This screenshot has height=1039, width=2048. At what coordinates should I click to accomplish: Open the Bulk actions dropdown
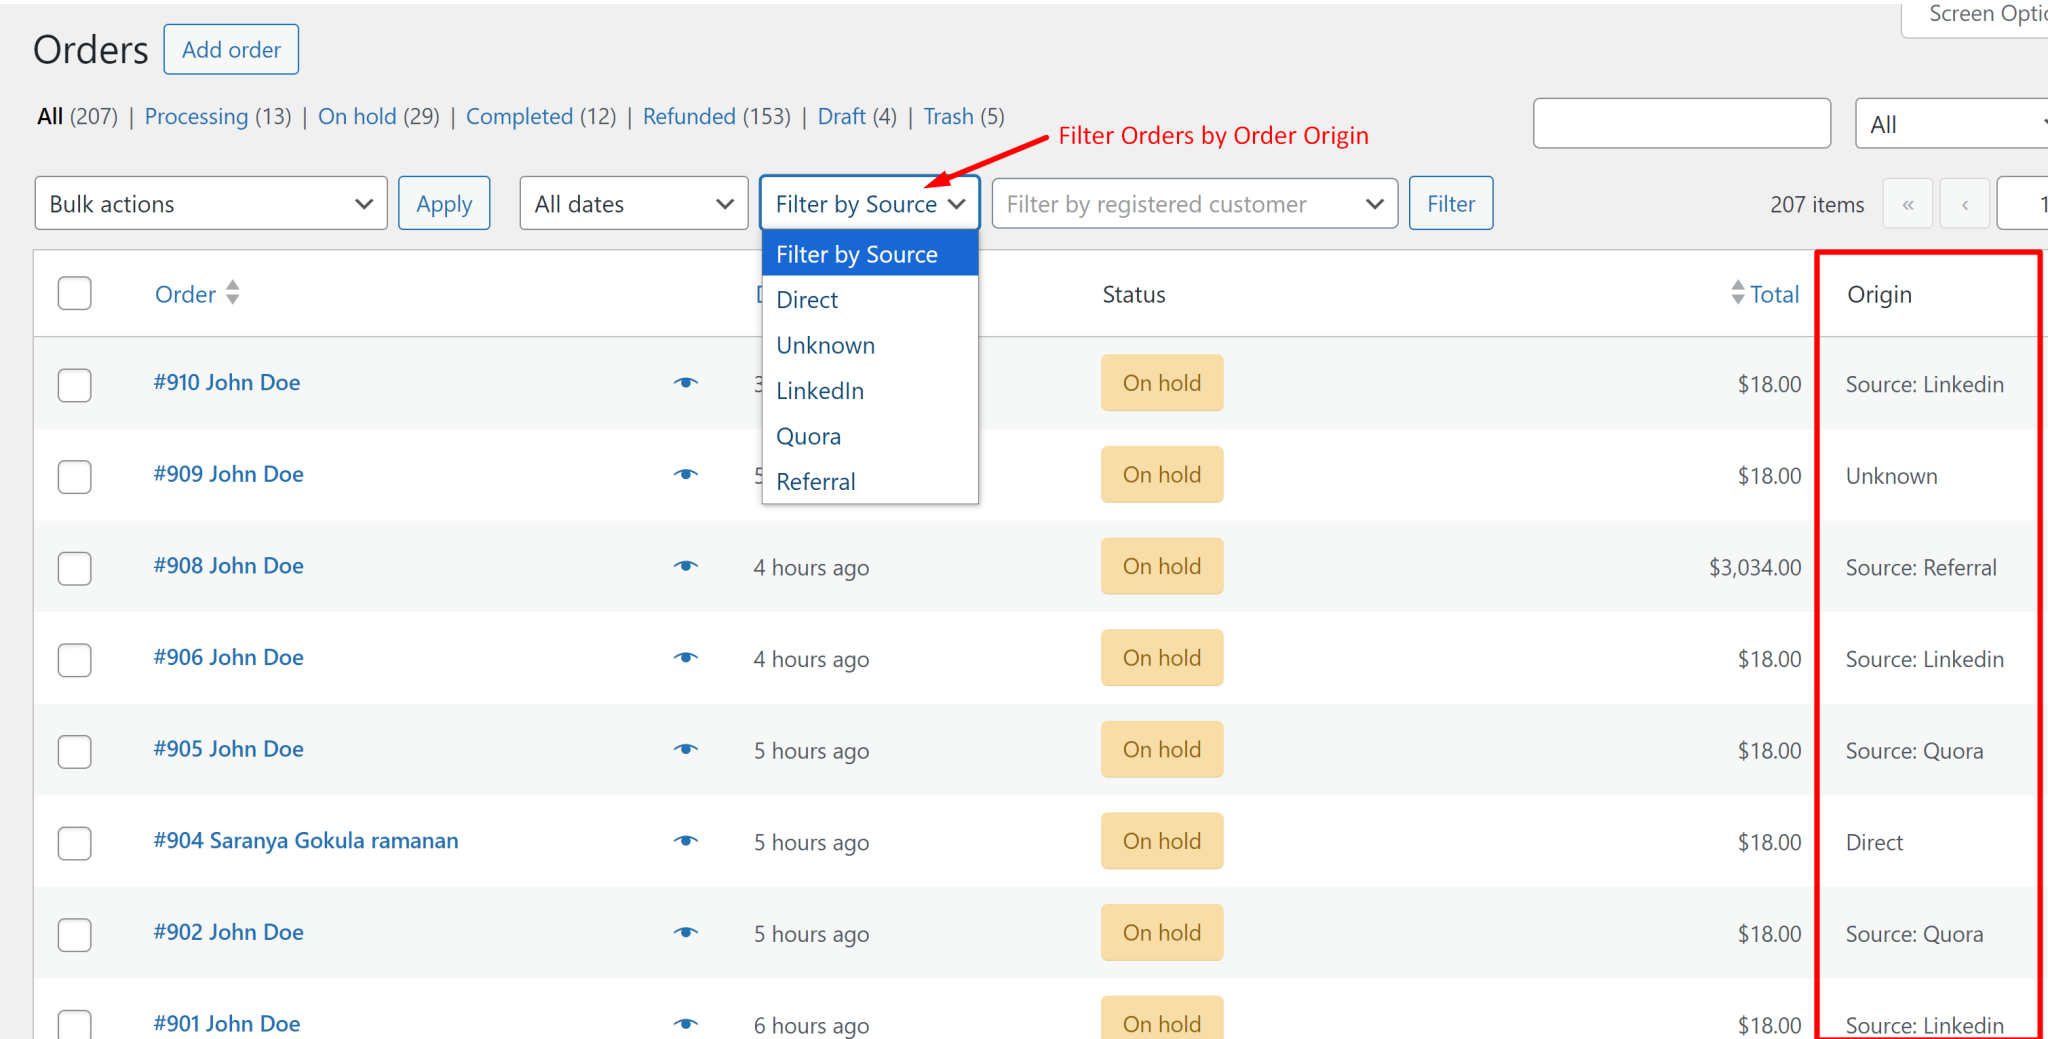(210, 203)
